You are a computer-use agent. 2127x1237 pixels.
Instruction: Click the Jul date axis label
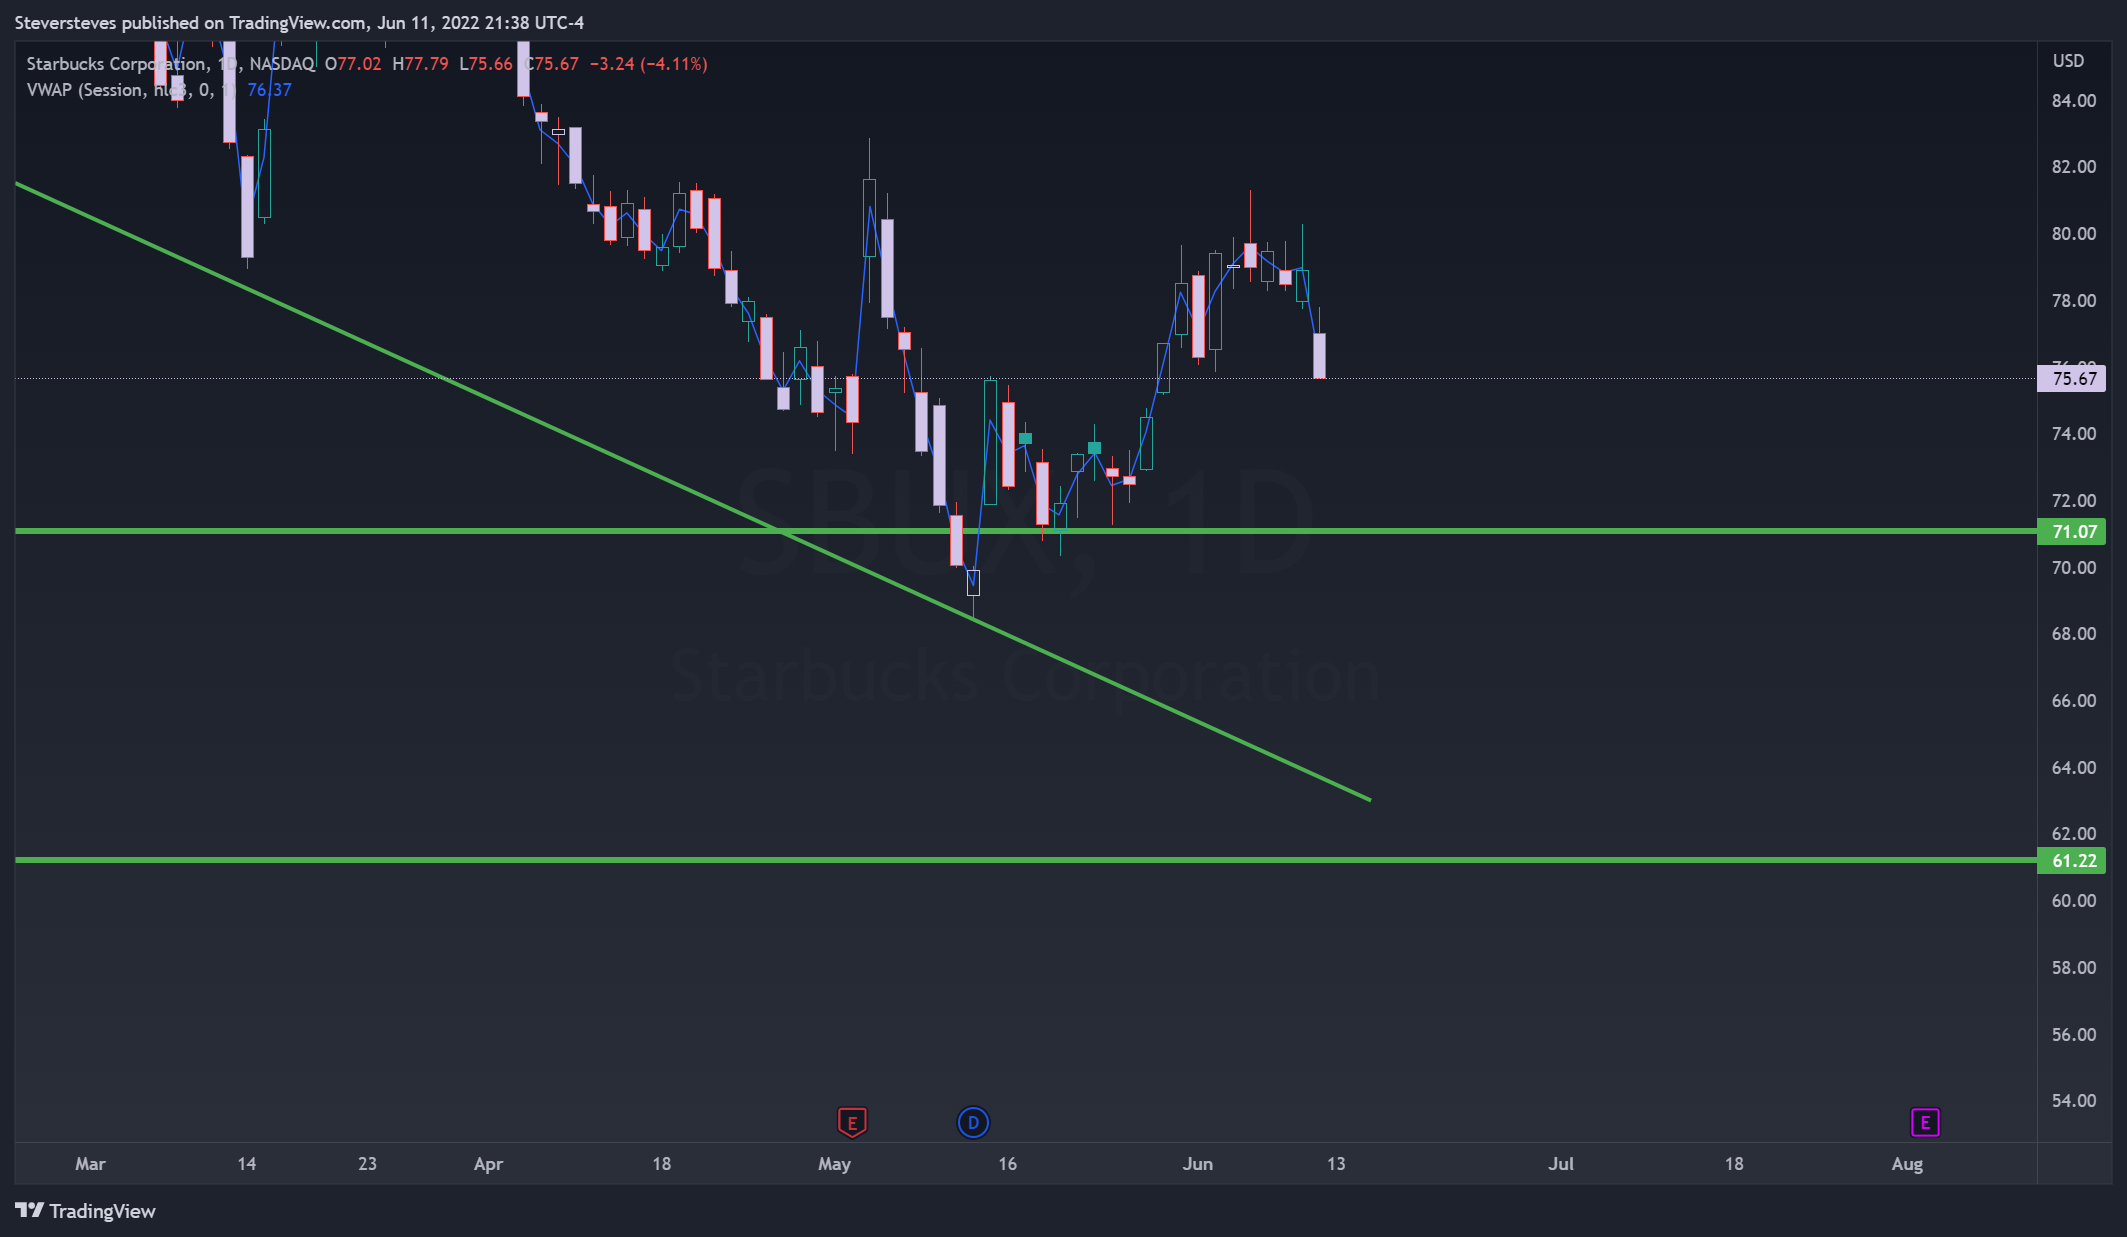tap(1561, 1164)
